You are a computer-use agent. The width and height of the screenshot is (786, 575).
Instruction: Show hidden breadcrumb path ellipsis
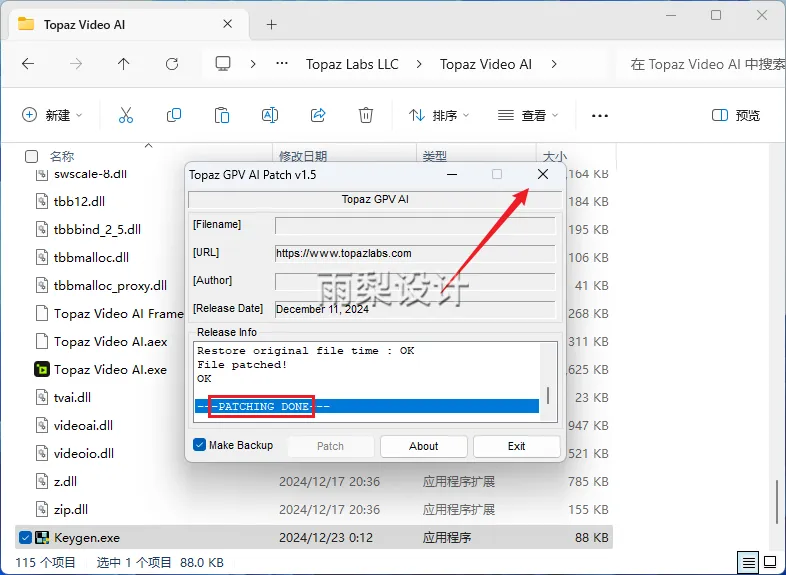click(x=282, y=64)
